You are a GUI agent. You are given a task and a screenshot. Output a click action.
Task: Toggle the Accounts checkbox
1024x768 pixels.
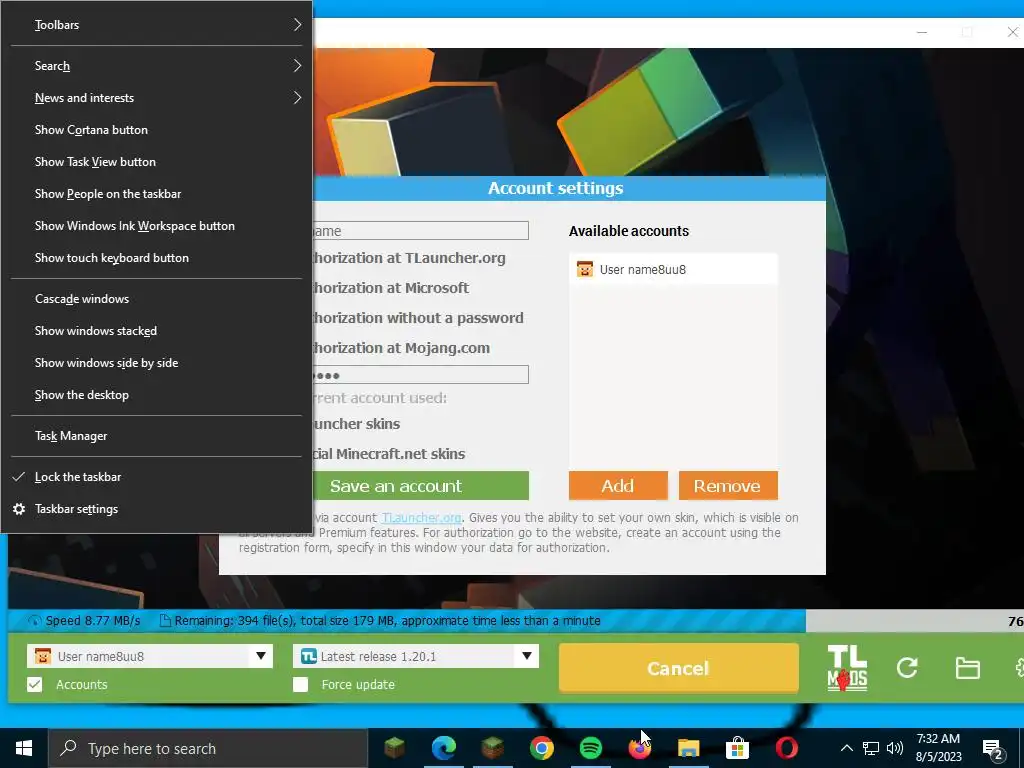click(35, 684)
